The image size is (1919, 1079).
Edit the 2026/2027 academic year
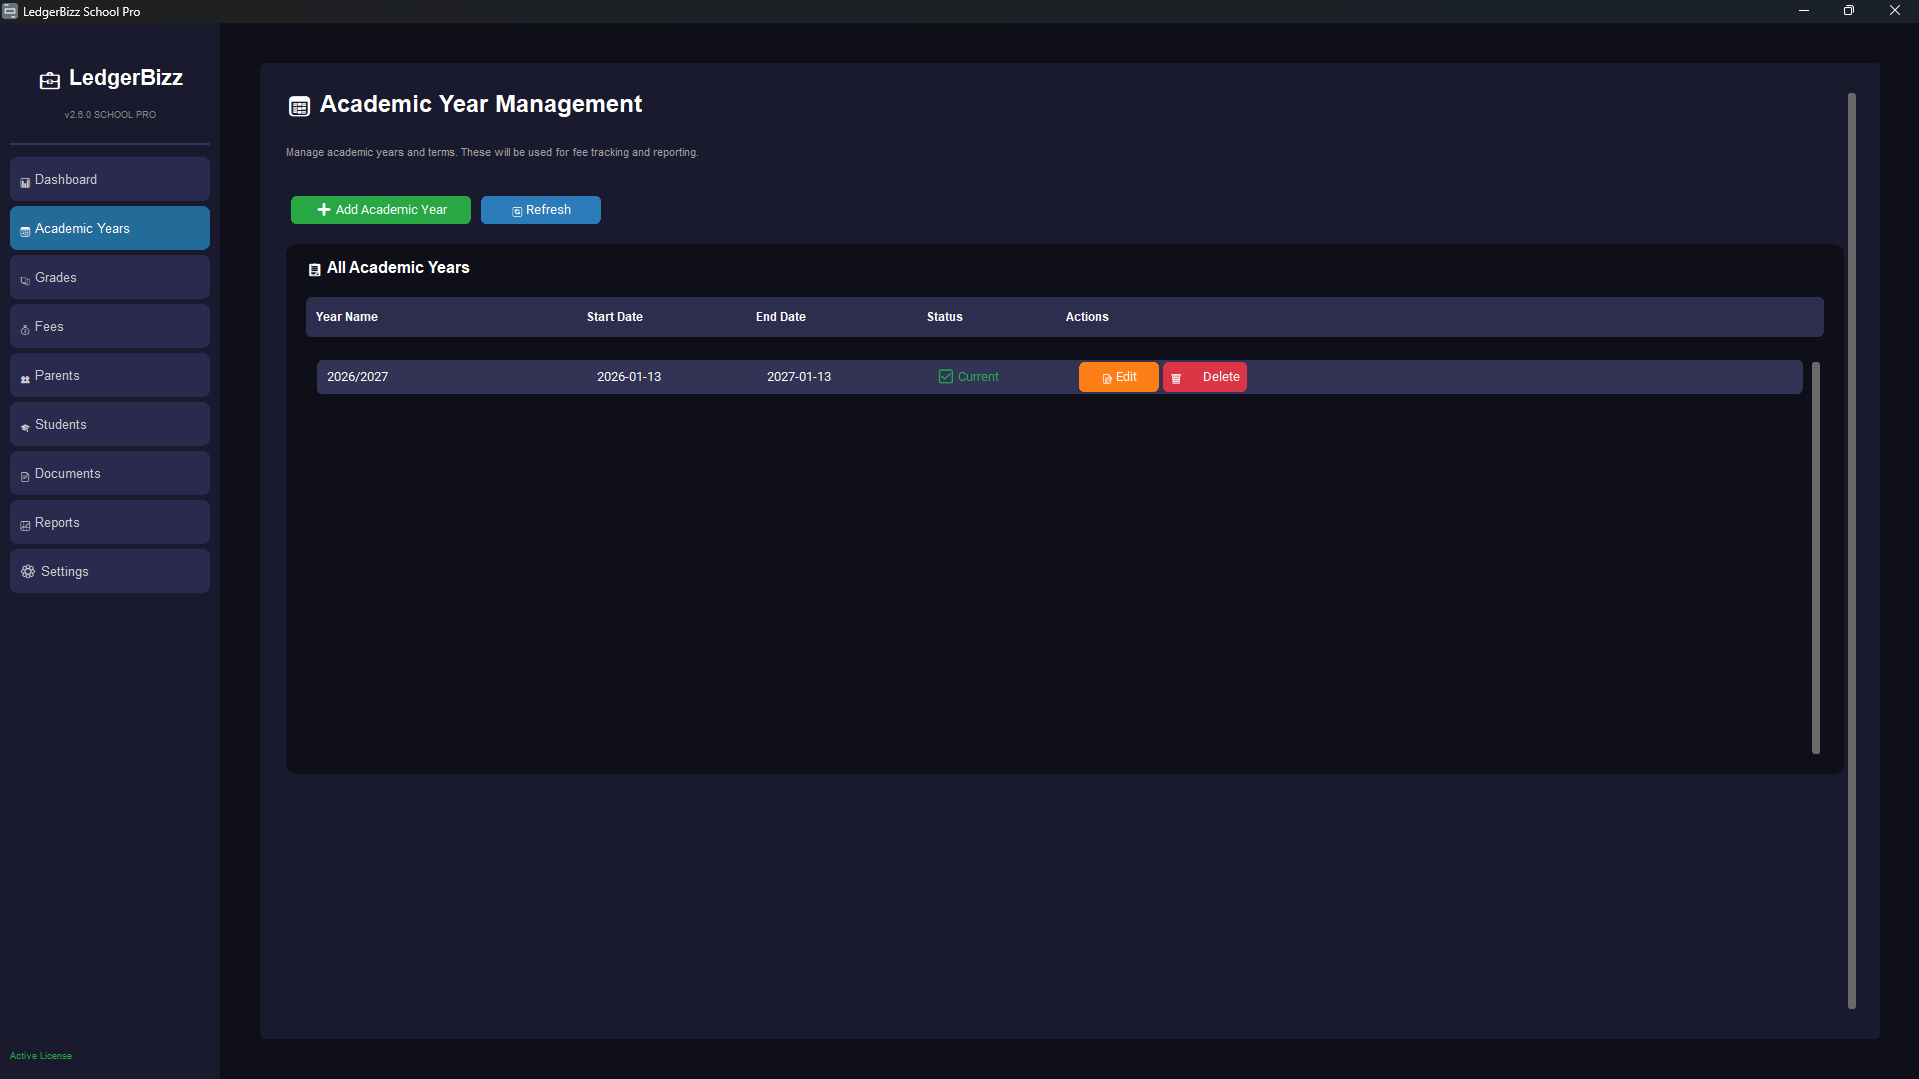pos(1119,377)
